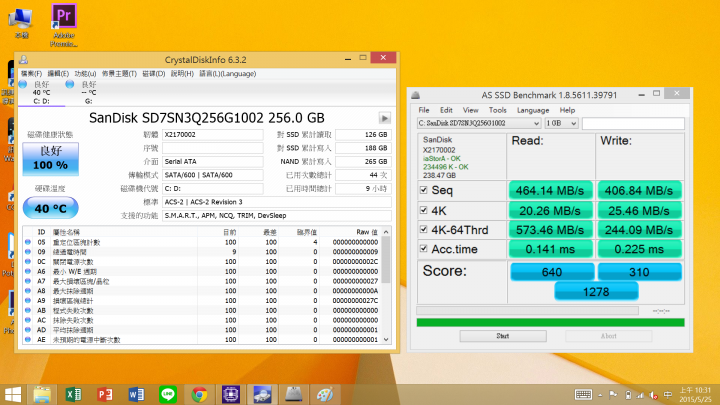Launch Excel from the taskbar
This screenshot has width=720, height=405.
pyautogui.click(x=73, y=394)
